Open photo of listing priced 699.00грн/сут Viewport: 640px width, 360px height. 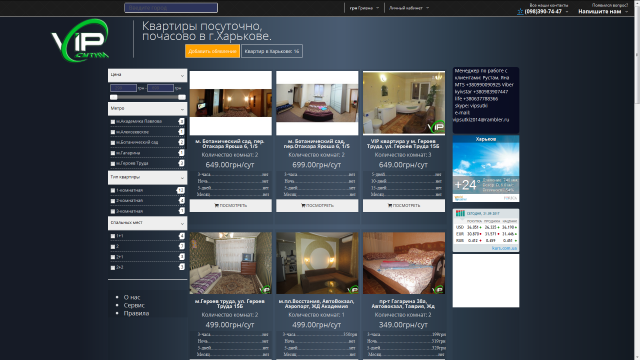[317, 103]
